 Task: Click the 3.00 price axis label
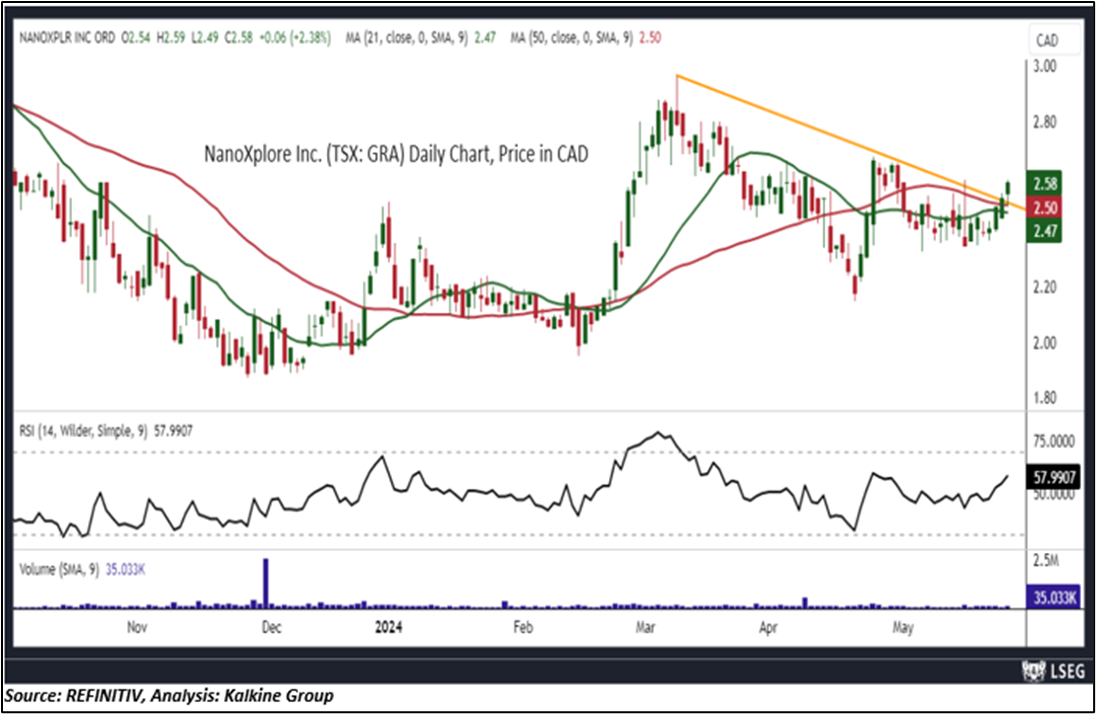tap(1044, 67)
